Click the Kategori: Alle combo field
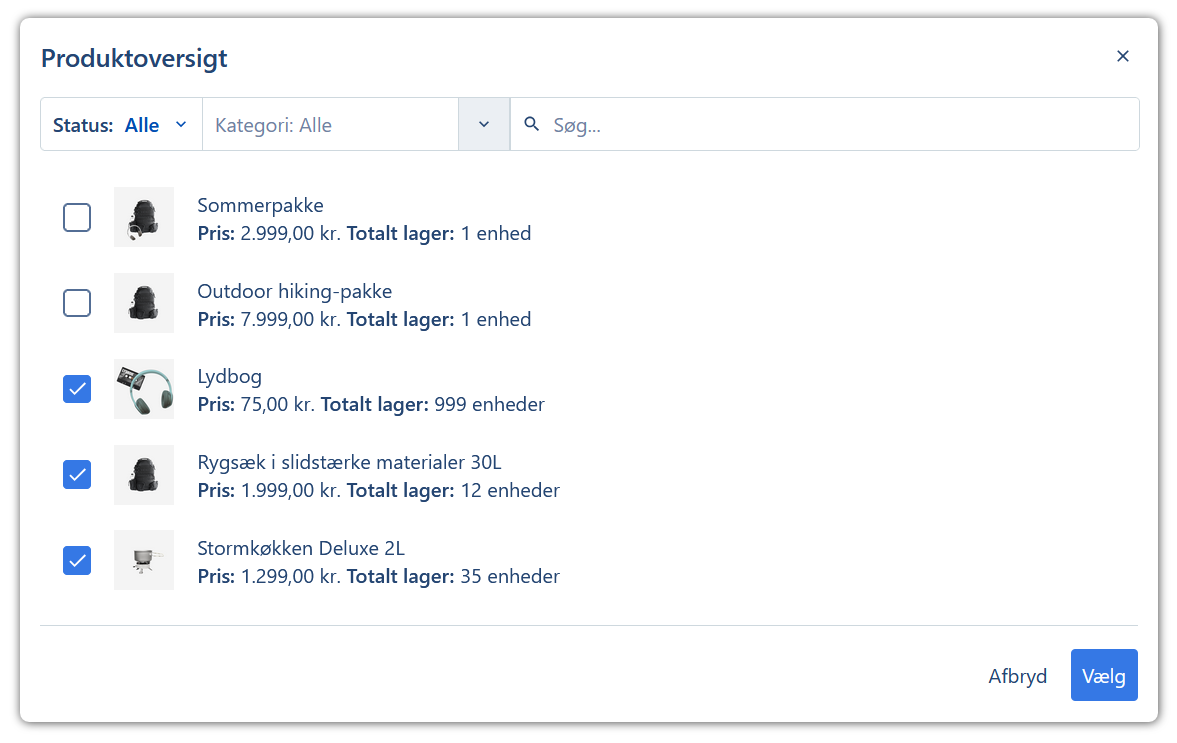This screenshot has width=1177, height=743. click(330, 125)
